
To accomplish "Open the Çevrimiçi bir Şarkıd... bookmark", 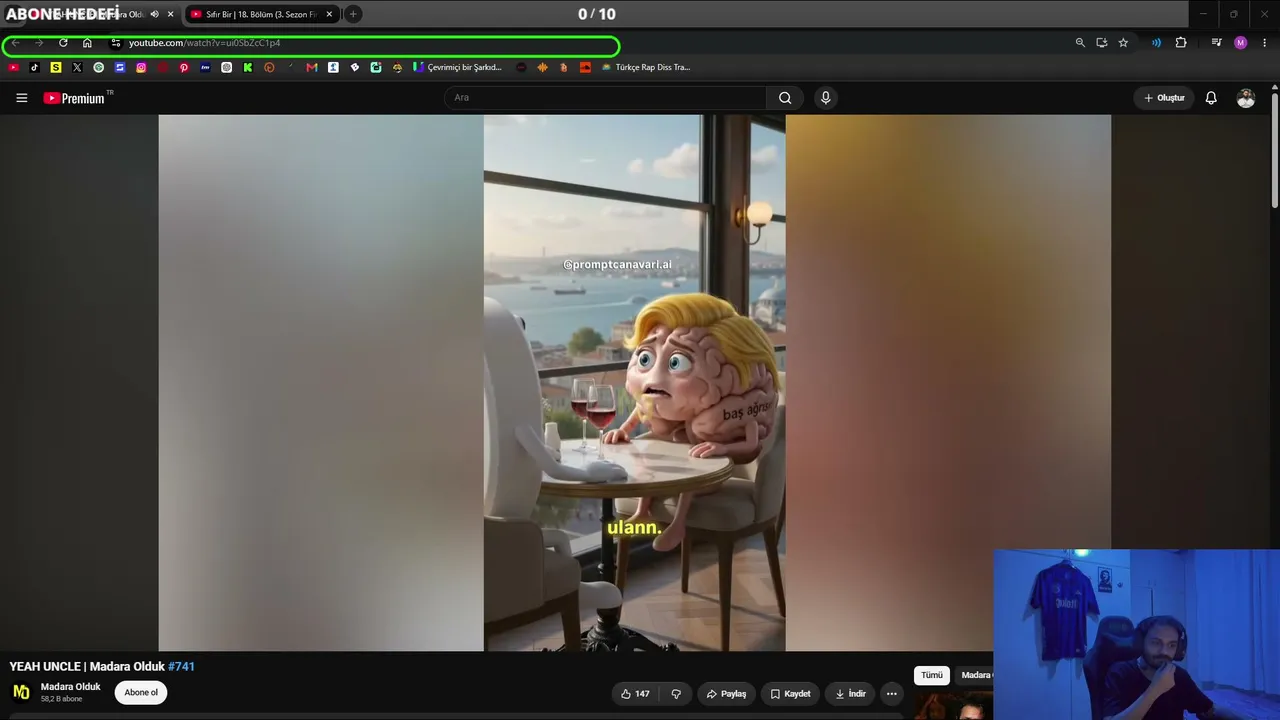I will click(457, 68).
